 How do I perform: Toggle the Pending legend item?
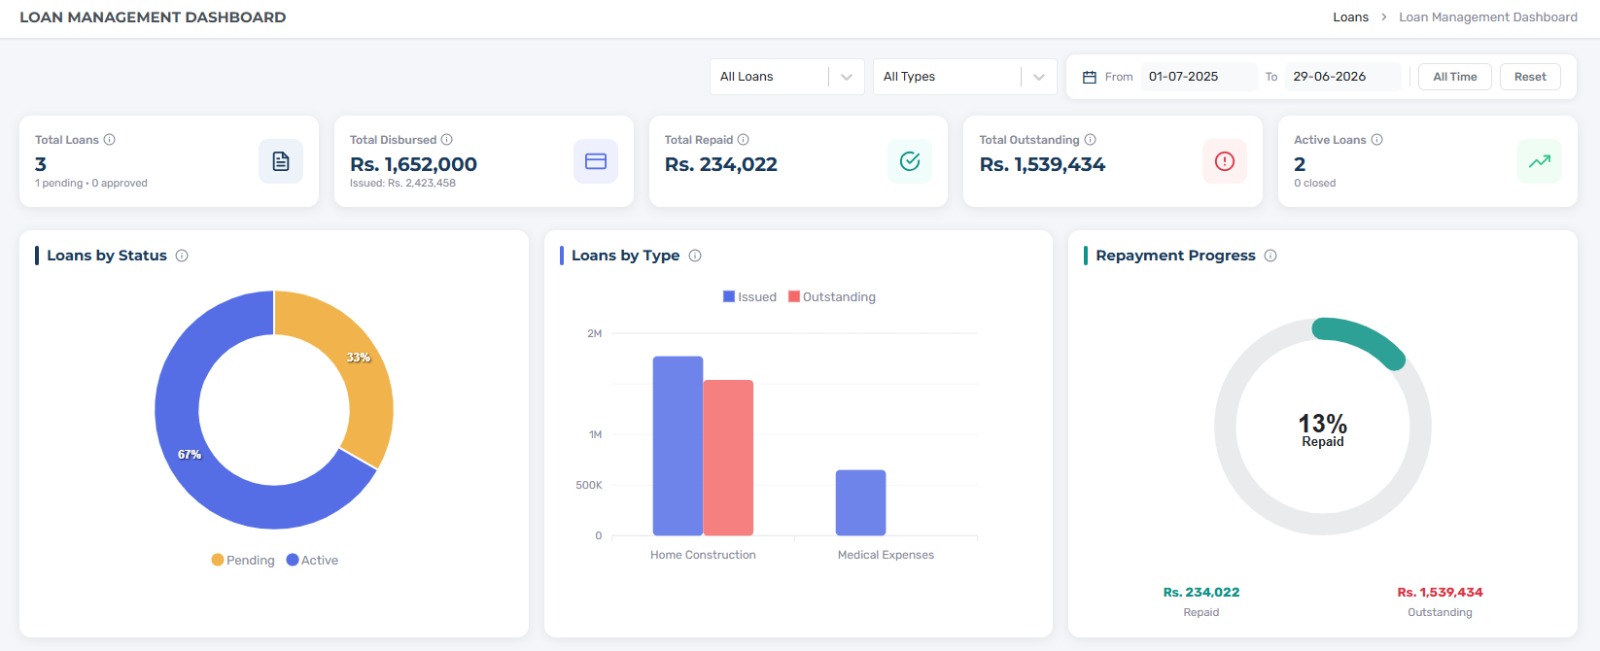tap(243, 560)
